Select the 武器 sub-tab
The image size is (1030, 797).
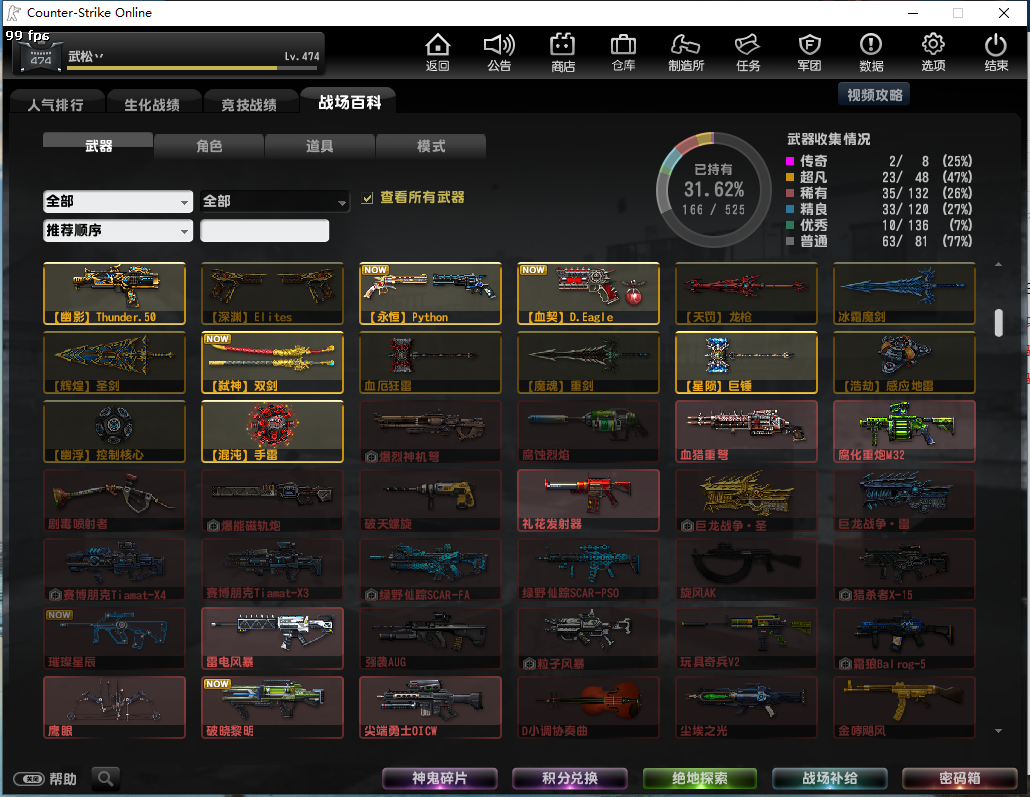[99, 145]
